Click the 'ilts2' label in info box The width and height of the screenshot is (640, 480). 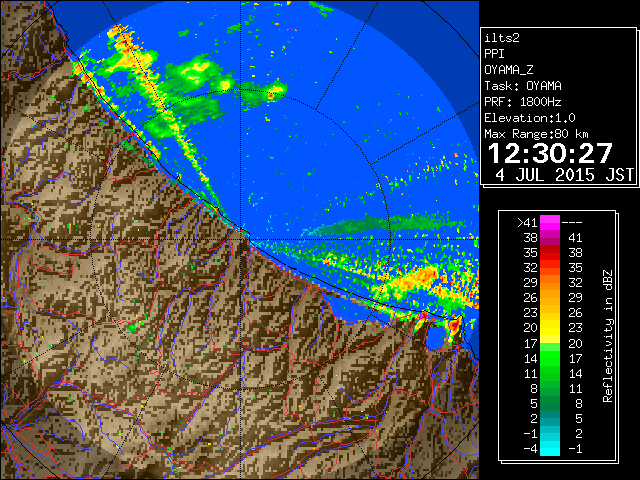[502, 38]
